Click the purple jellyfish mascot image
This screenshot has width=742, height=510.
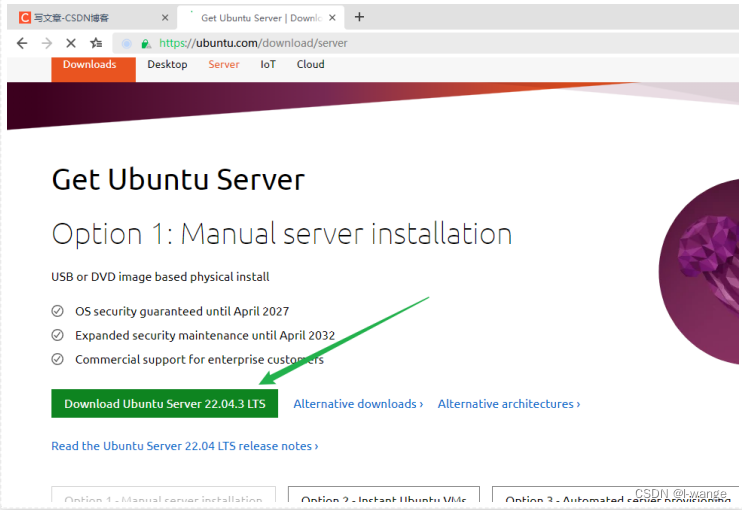click(x=699, y=272)
